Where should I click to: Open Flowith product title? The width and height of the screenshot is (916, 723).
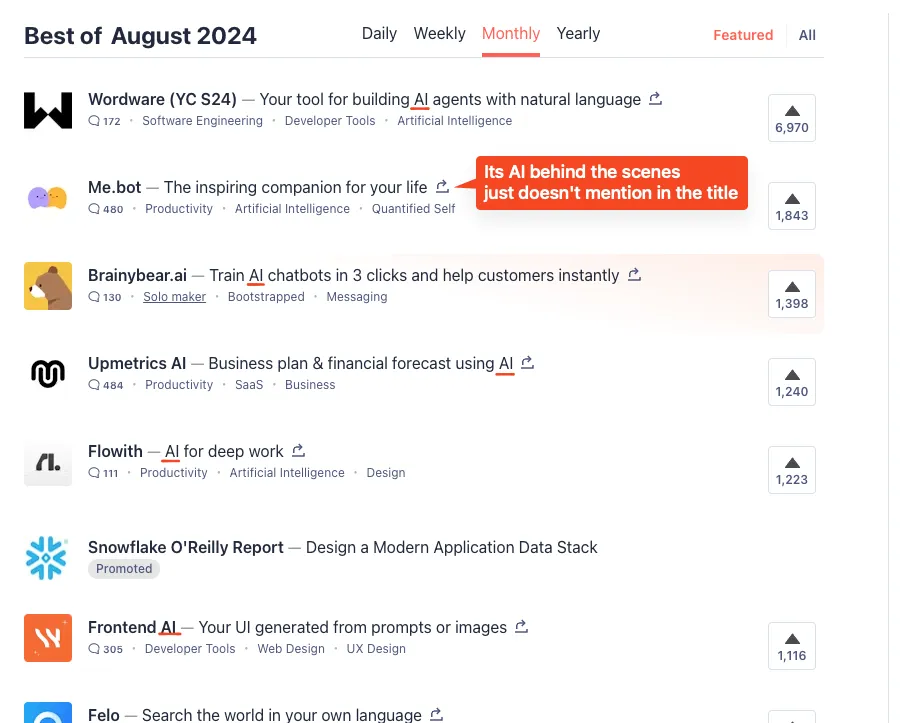tap(115, 451)
